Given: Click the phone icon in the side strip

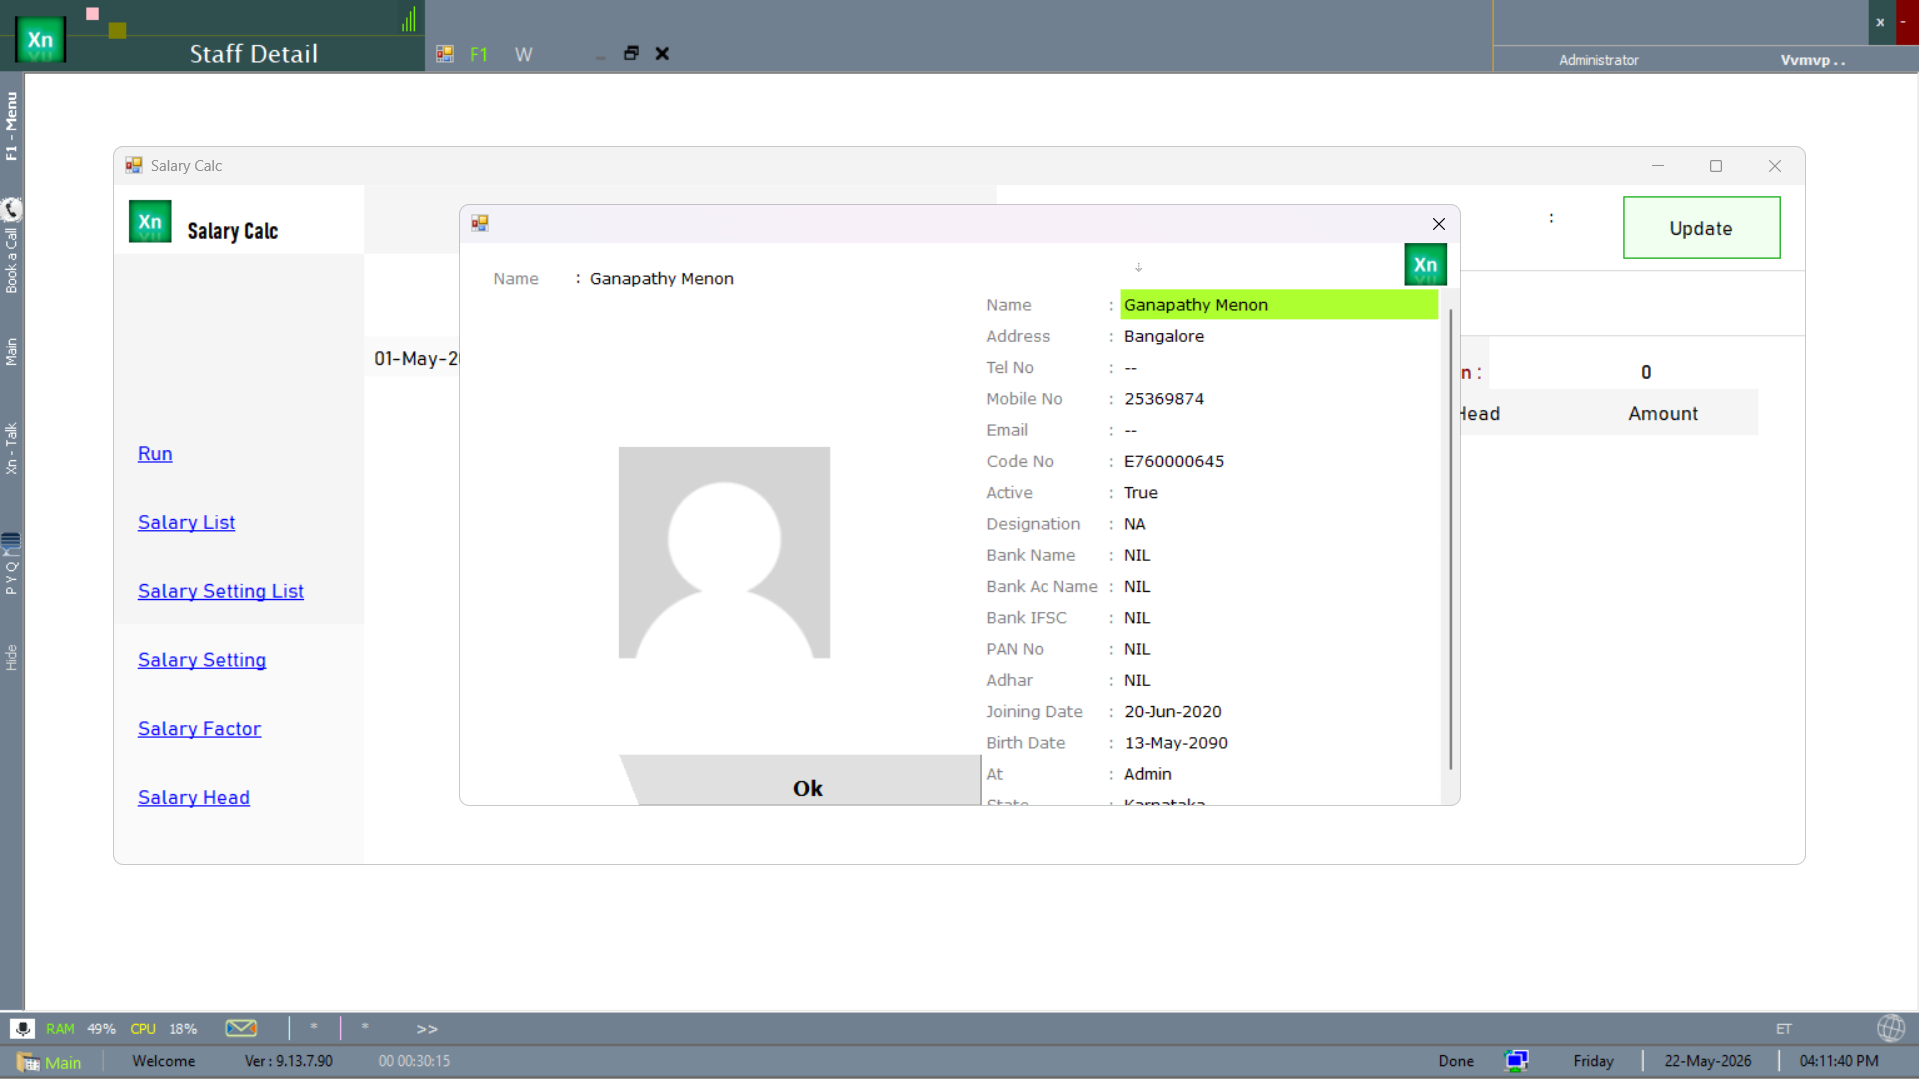Looking at the screenshot, I should pyautogui.click(x=11, y=209).
